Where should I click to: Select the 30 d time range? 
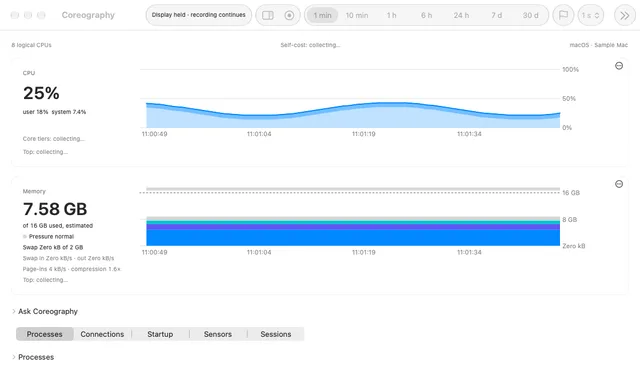pyautogui.click(x=530, y=15)
